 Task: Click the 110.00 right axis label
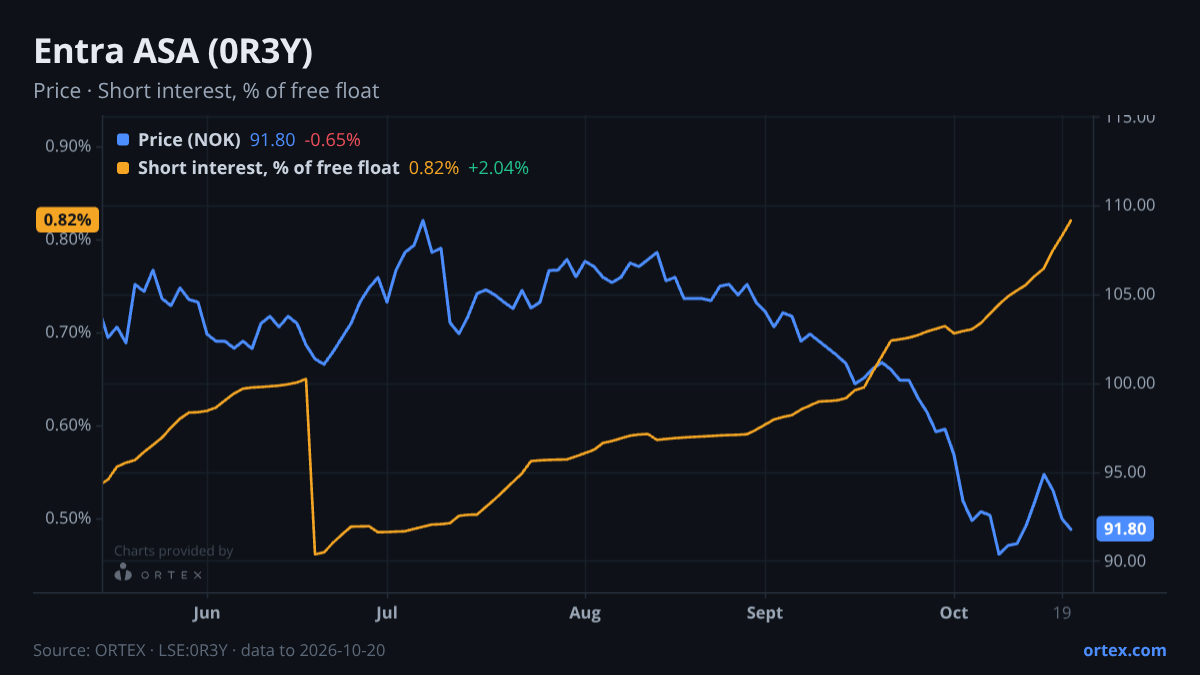(x=1130, y=205)
